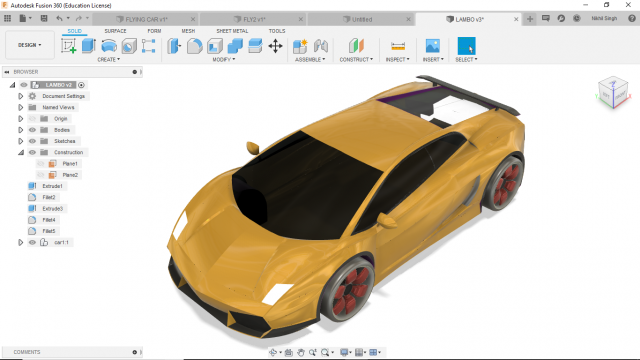Screen dimensions: 640x360
Task: Open the ASSEMBLE menu label
Action: (310, 60)
